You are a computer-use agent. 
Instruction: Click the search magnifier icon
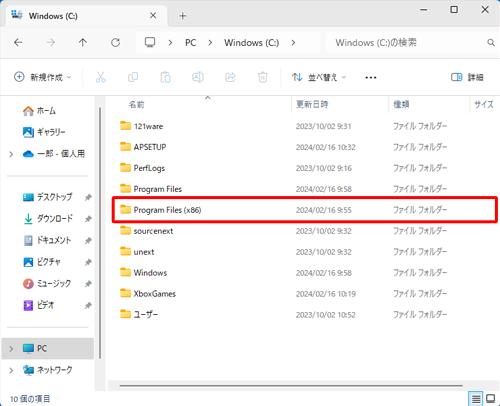491,43
